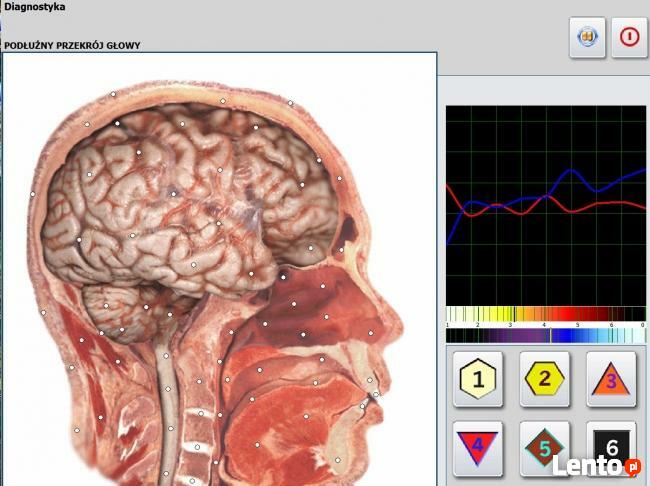The width and height of the screenshot is (650, 486).
Task: Click the black square icon numbered 6
Action: pos(545,447)
